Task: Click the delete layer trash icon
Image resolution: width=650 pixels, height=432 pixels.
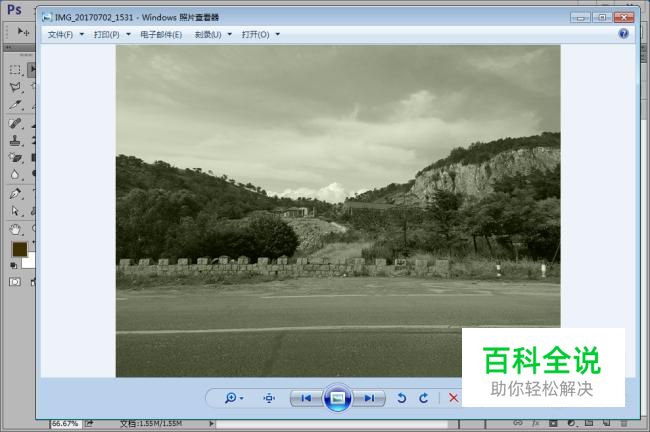Action: point(624,423)
